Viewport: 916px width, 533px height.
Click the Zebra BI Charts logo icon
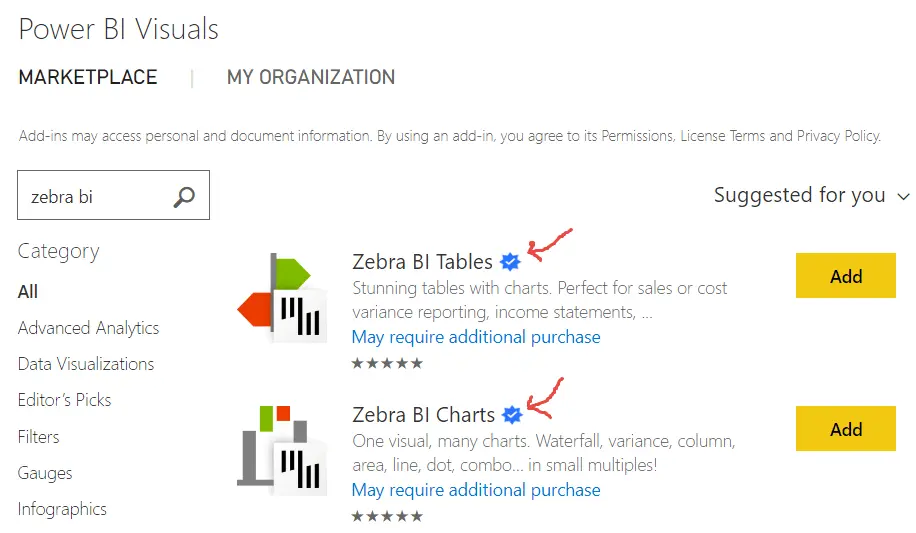282,450
